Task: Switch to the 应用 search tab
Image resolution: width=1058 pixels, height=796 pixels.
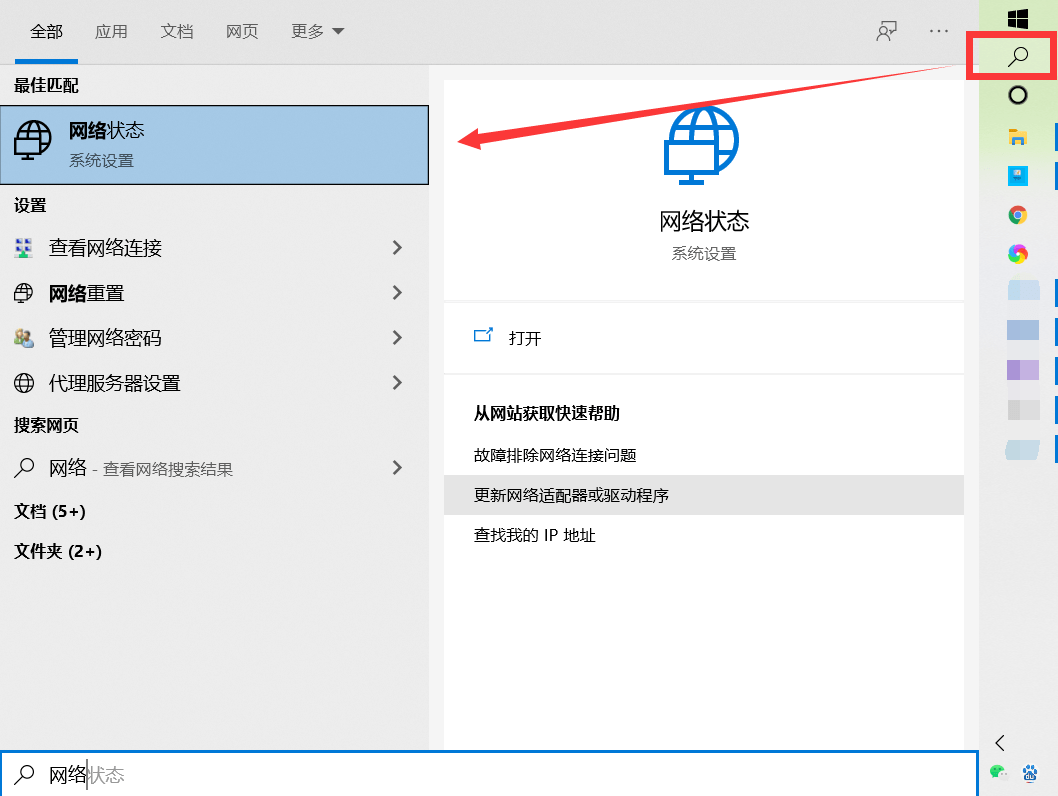Action: point(111,31)
